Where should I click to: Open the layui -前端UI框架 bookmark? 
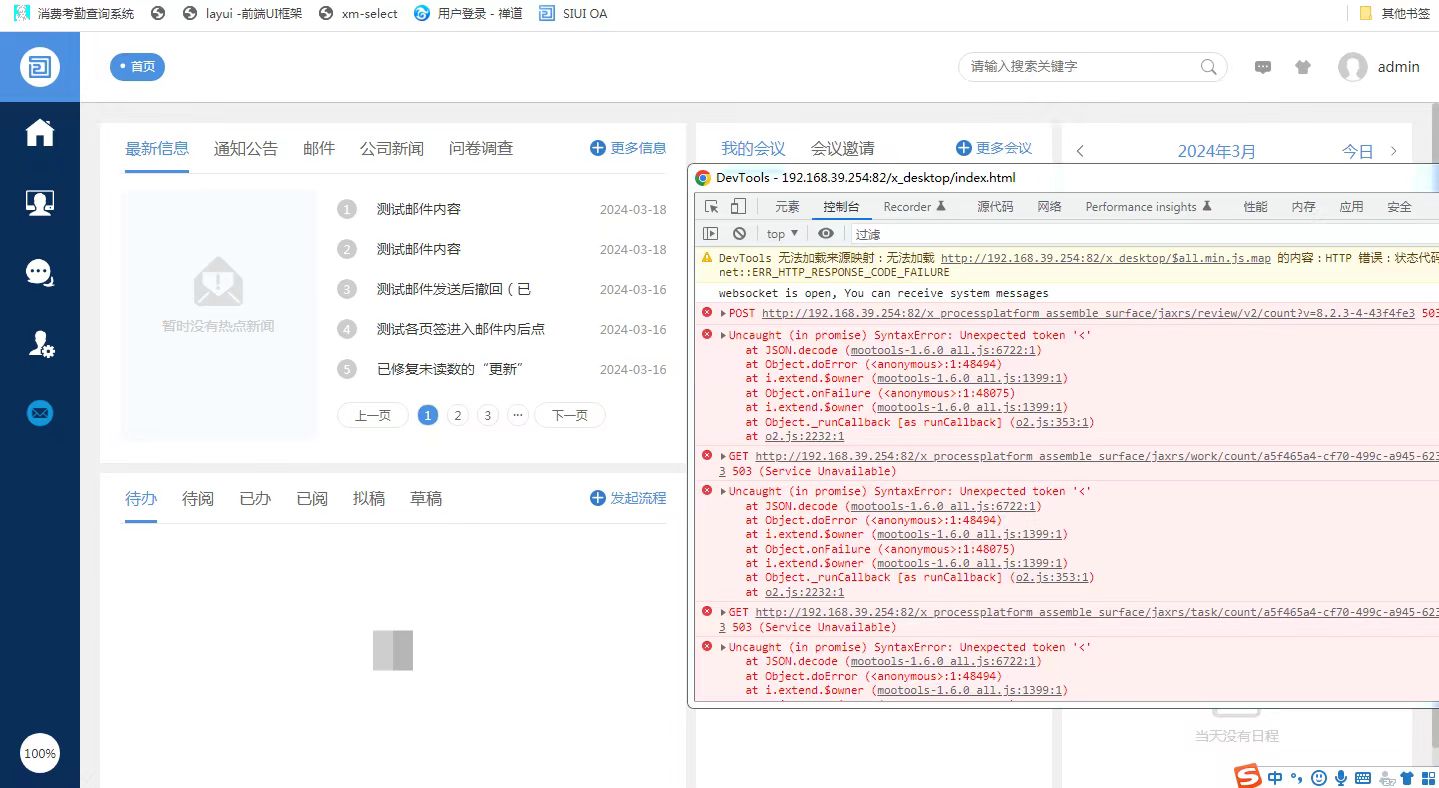[x=243, y=14]
